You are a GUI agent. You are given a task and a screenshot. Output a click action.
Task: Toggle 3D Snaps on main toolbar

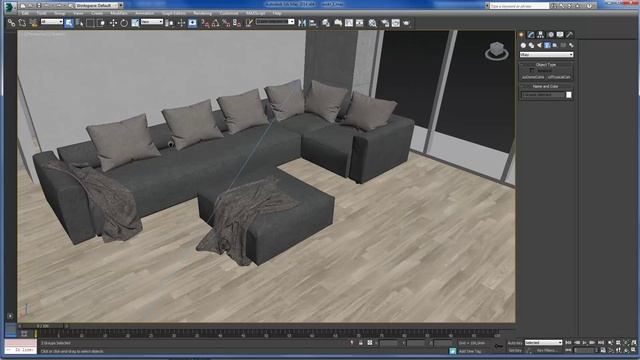point(205,23)
